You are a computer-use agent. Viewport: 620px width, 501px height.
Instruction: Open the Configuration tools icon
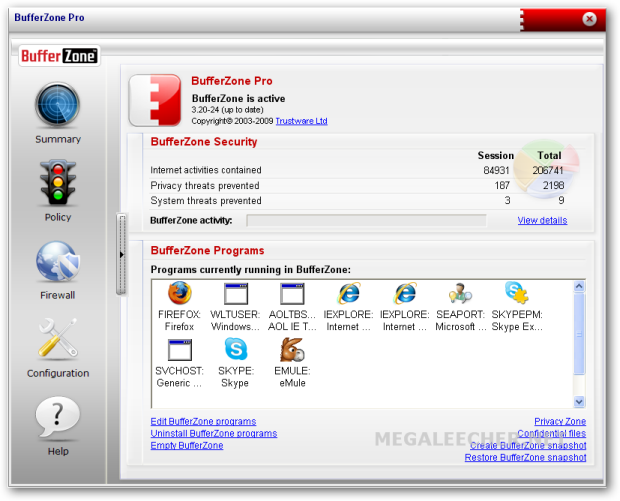(x=58, y=337)
